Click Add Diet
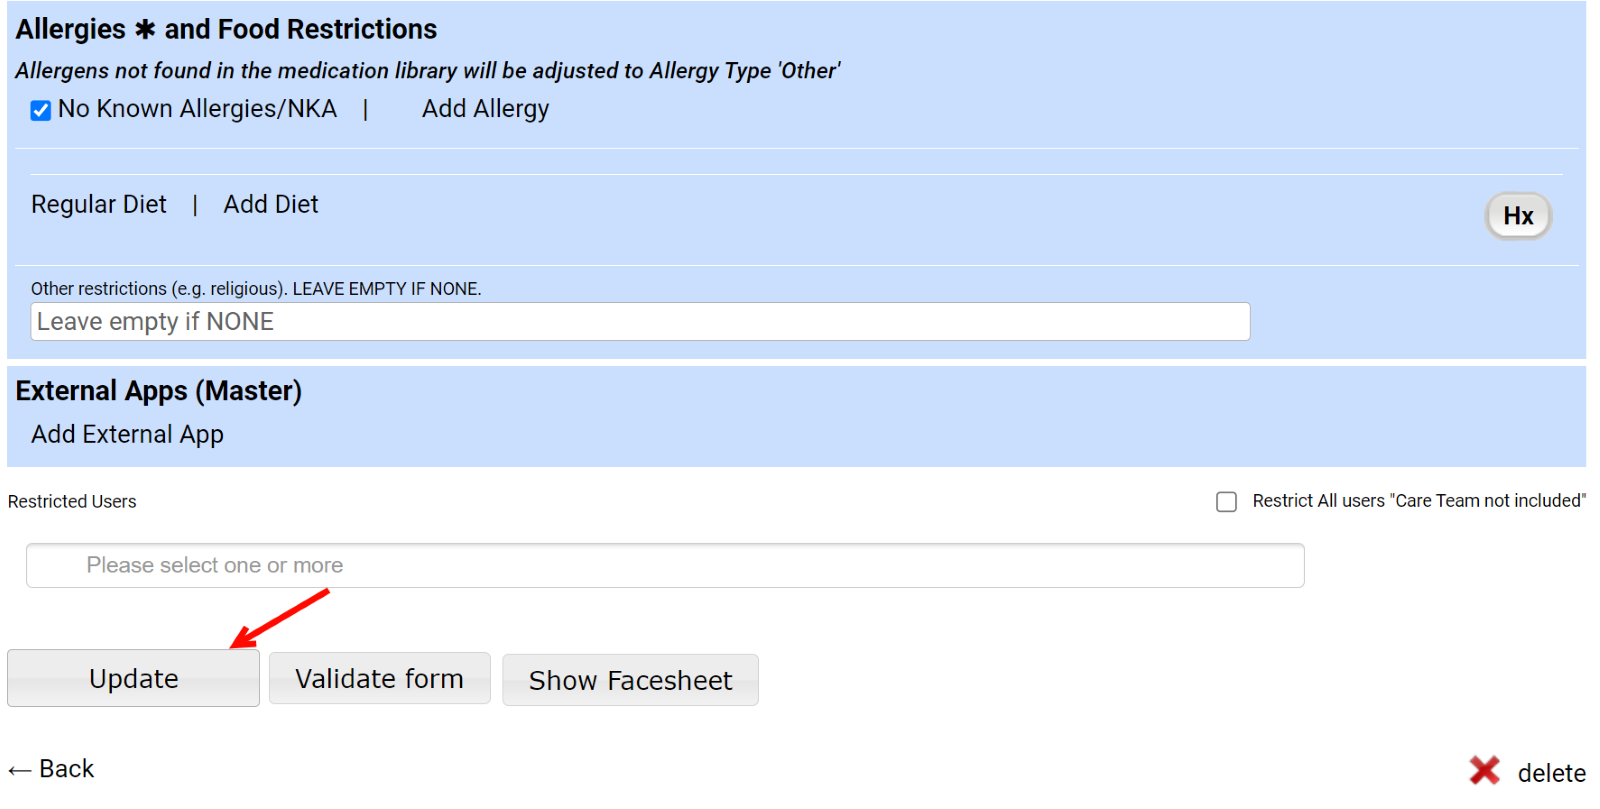 click(271, 205)
